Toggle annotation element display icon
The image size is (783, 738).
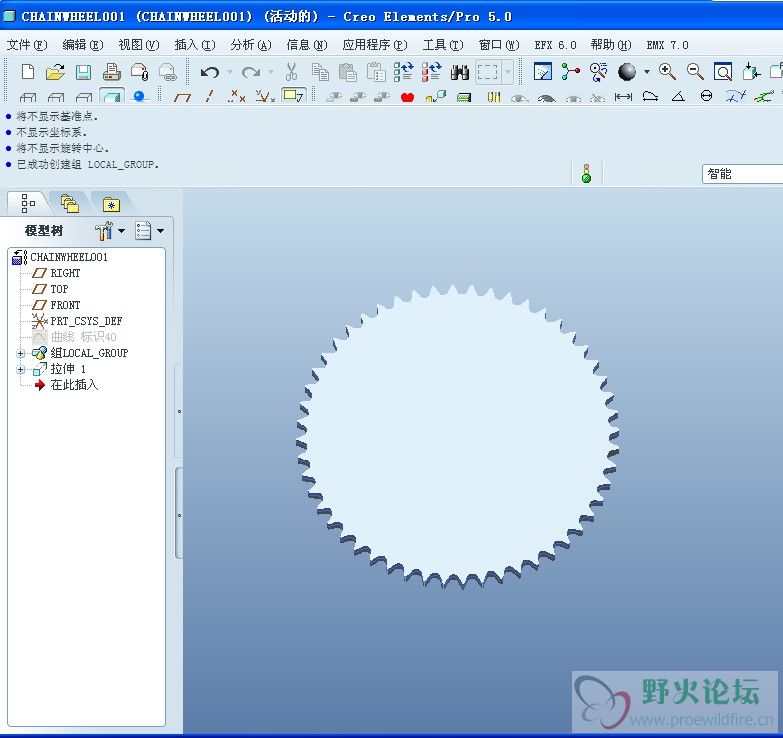293,95
